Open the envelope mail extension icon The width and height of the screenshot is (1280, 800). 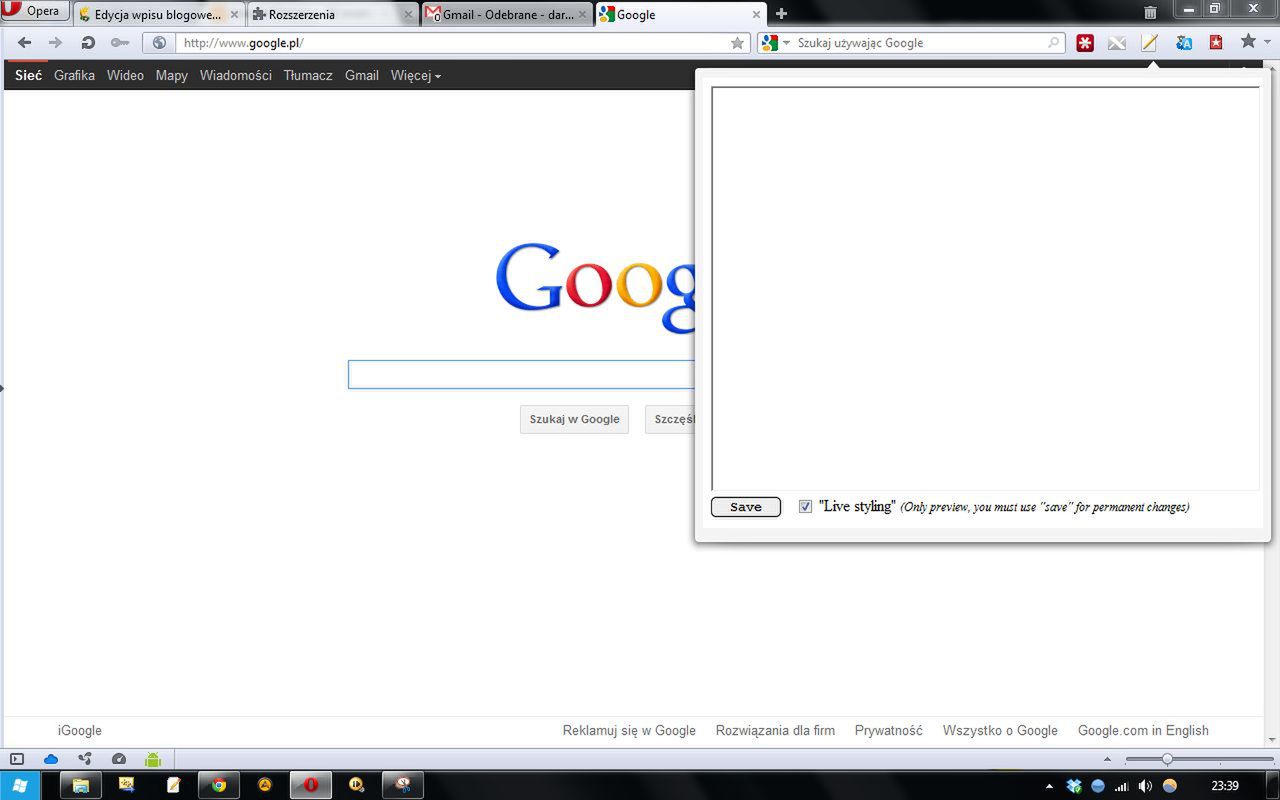1117,43
